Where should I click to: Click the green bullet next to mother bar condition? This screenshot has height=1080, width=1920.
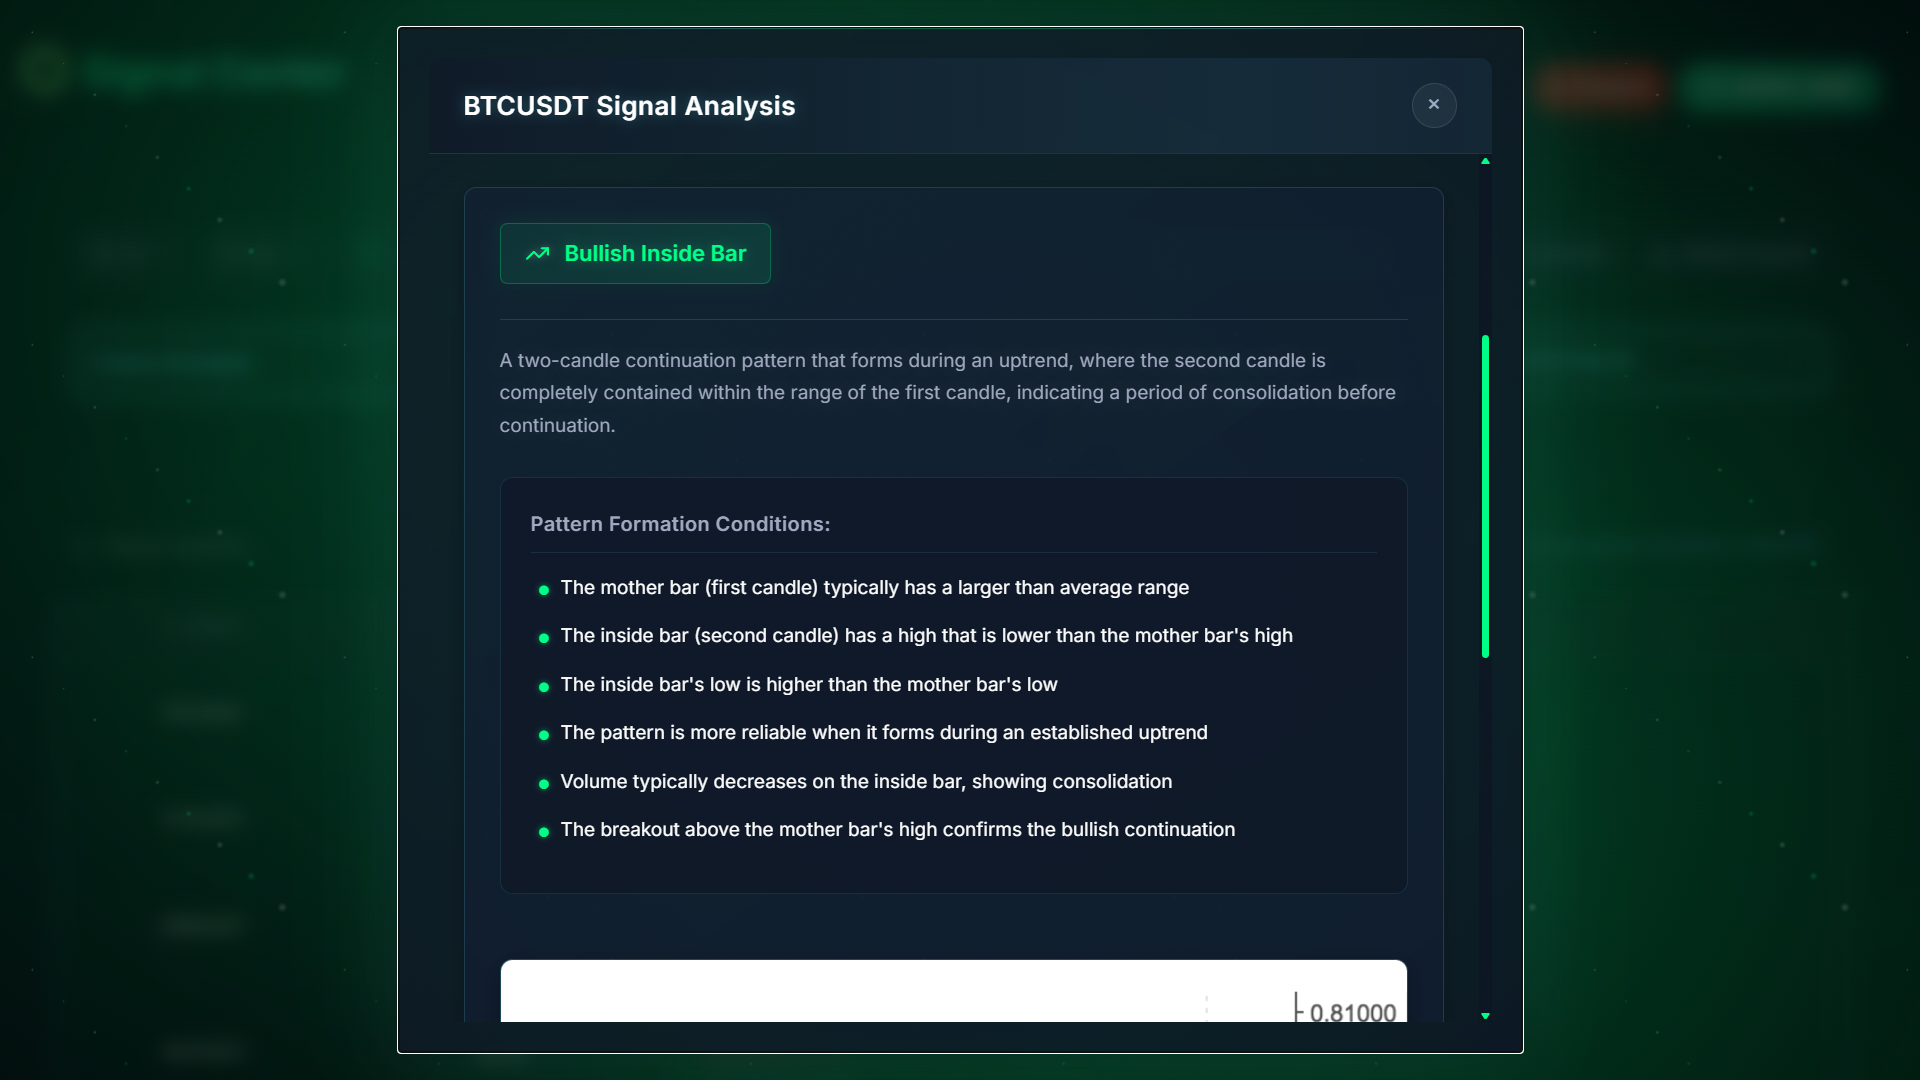pyautogui.click(x=544, y=590)
